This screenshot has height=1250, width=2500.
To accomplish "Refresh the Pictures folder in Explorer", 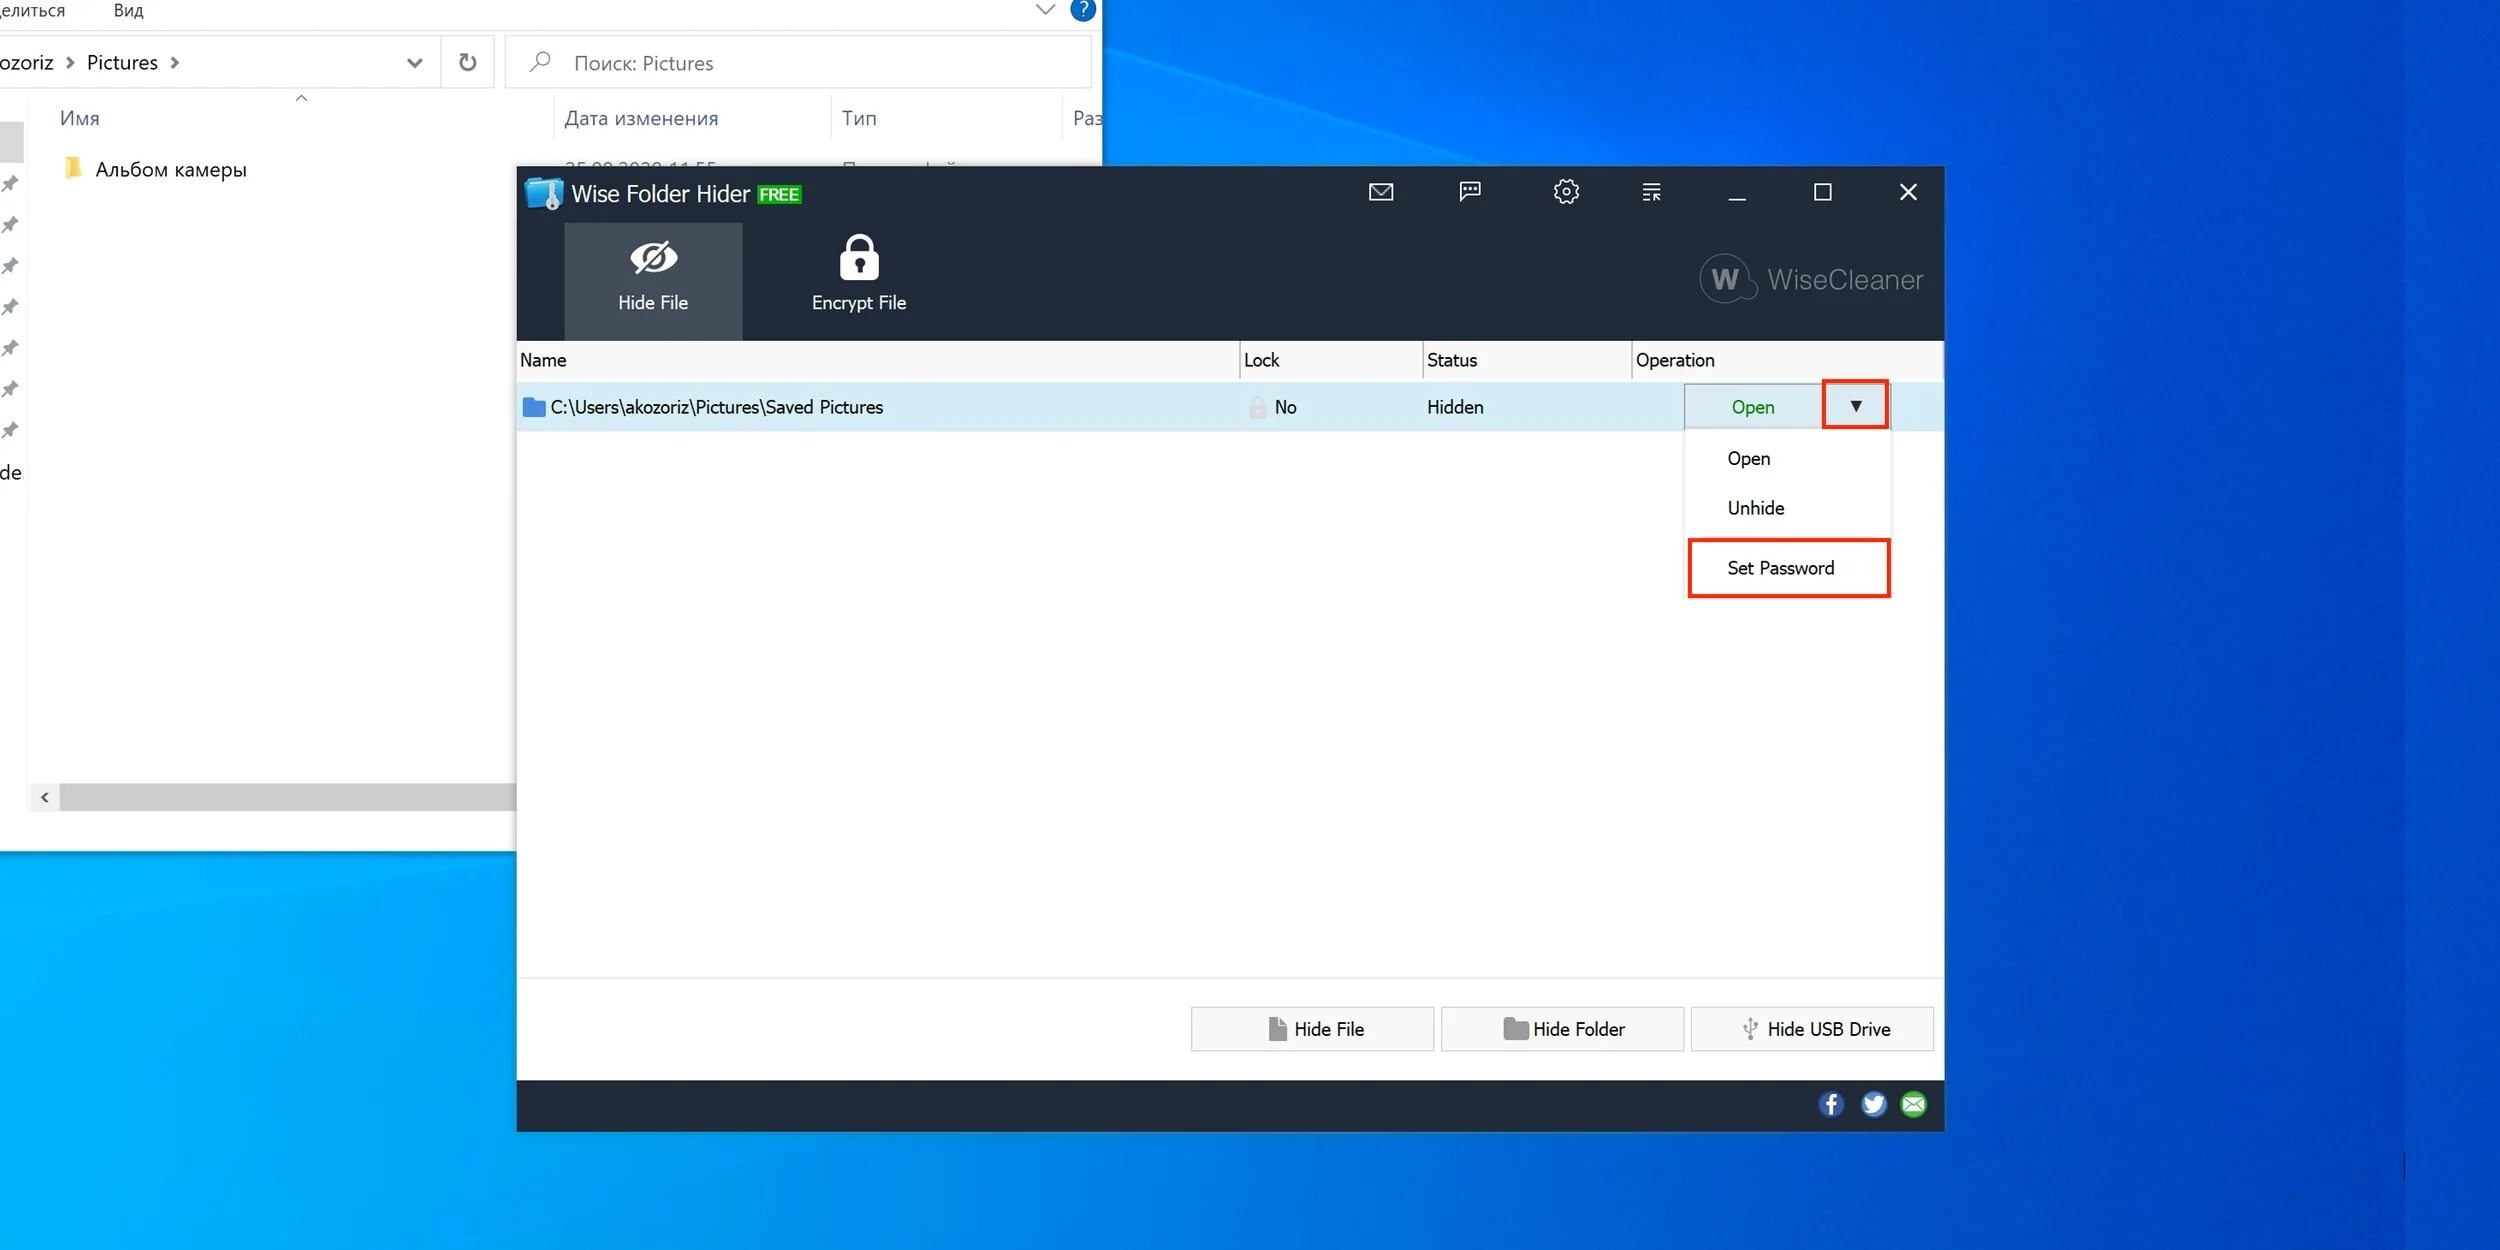I will point(467,63).
